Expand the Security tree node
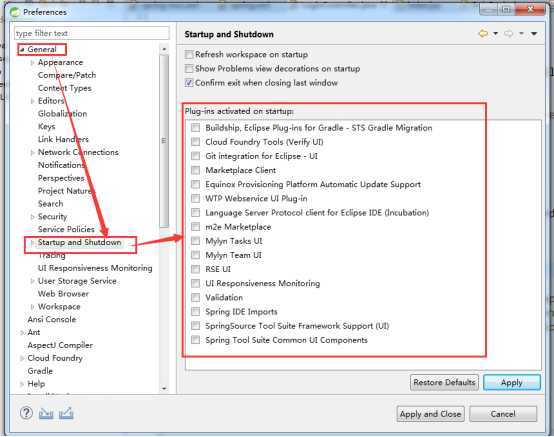Screen dimensions: 554x437 click(33, 217)
